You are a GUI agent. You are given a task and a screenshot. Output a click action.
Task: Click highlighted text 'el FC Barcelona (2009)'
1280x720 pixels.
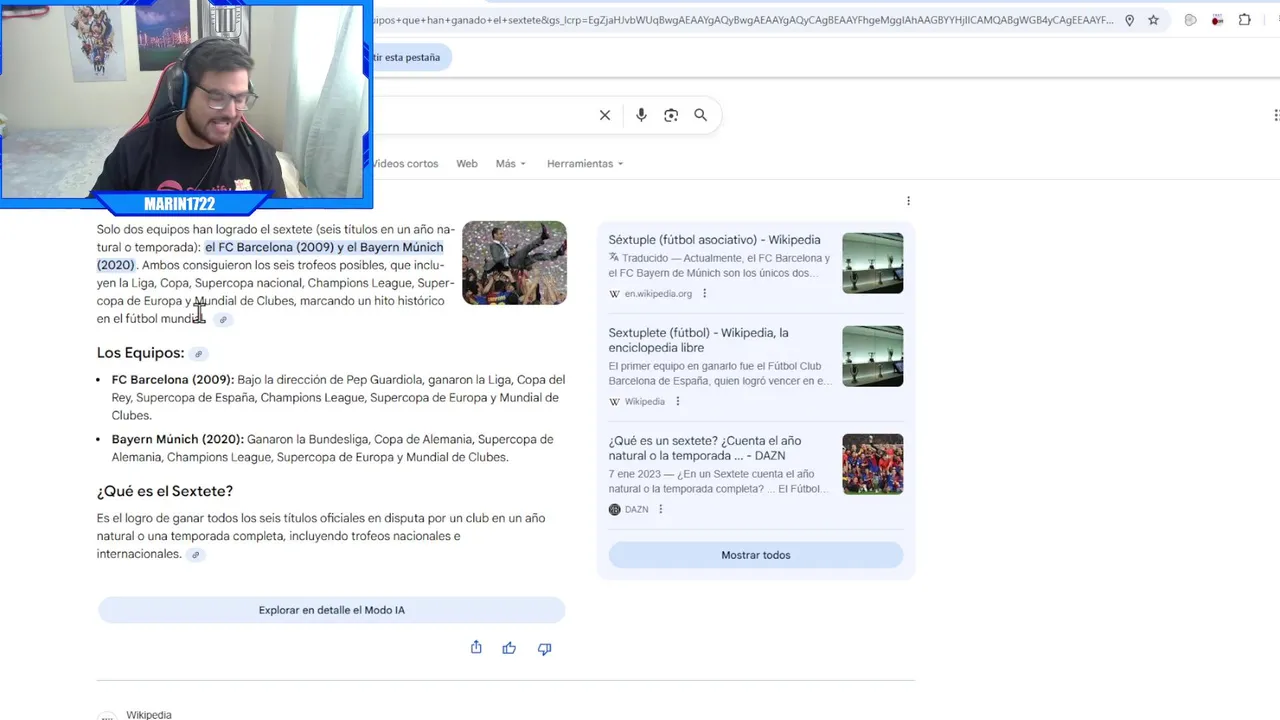(x=269, y=247)
